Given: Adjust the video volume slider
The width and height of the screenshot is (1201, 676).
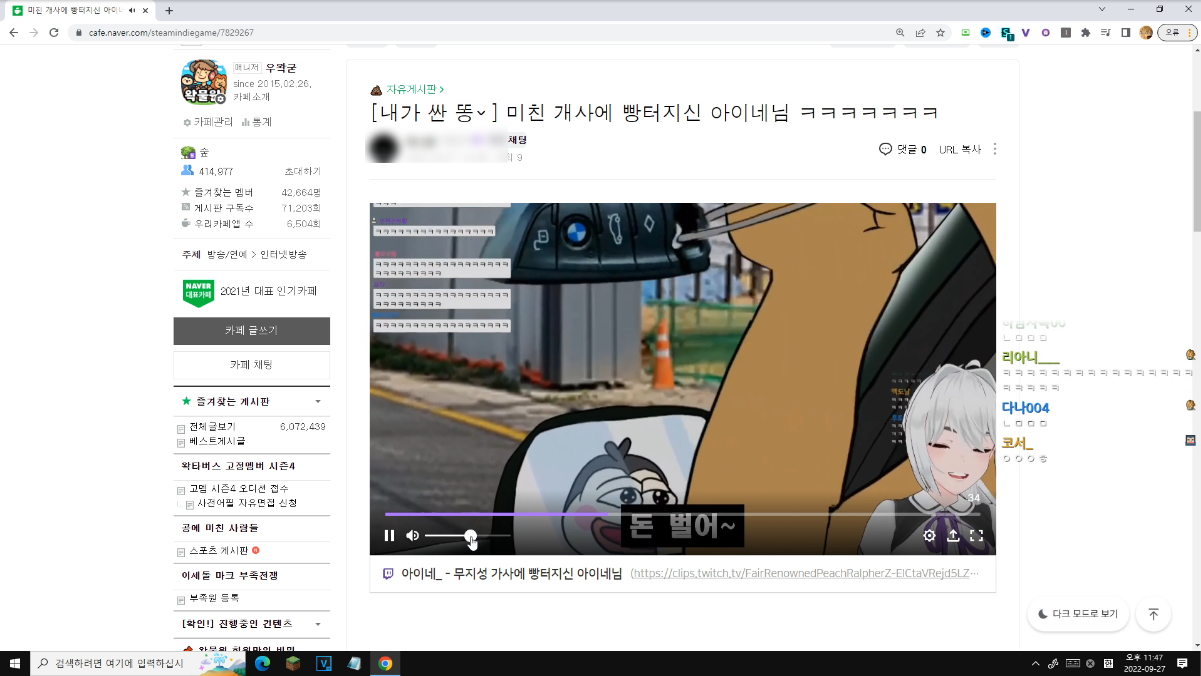Looking at the screenshot, I should [468, 536].
